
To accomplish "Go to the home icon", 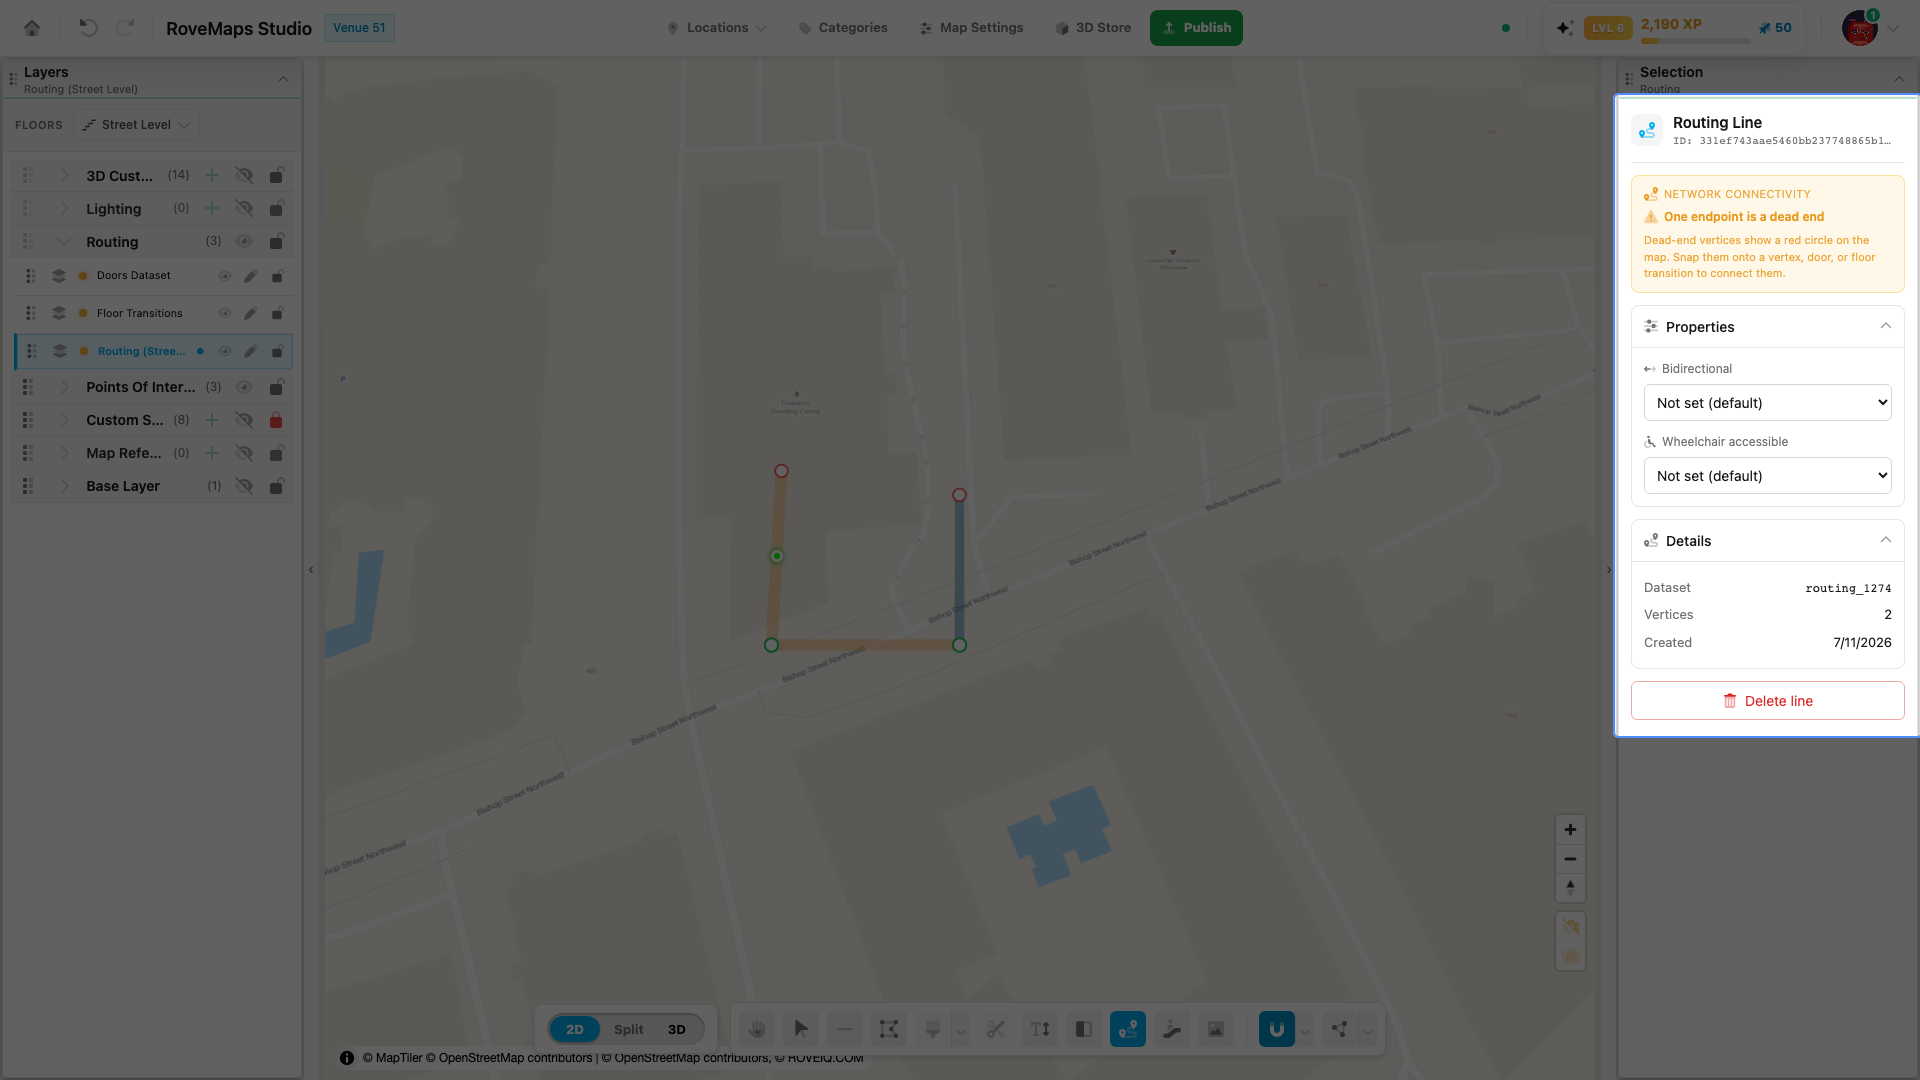I will 32,28.
